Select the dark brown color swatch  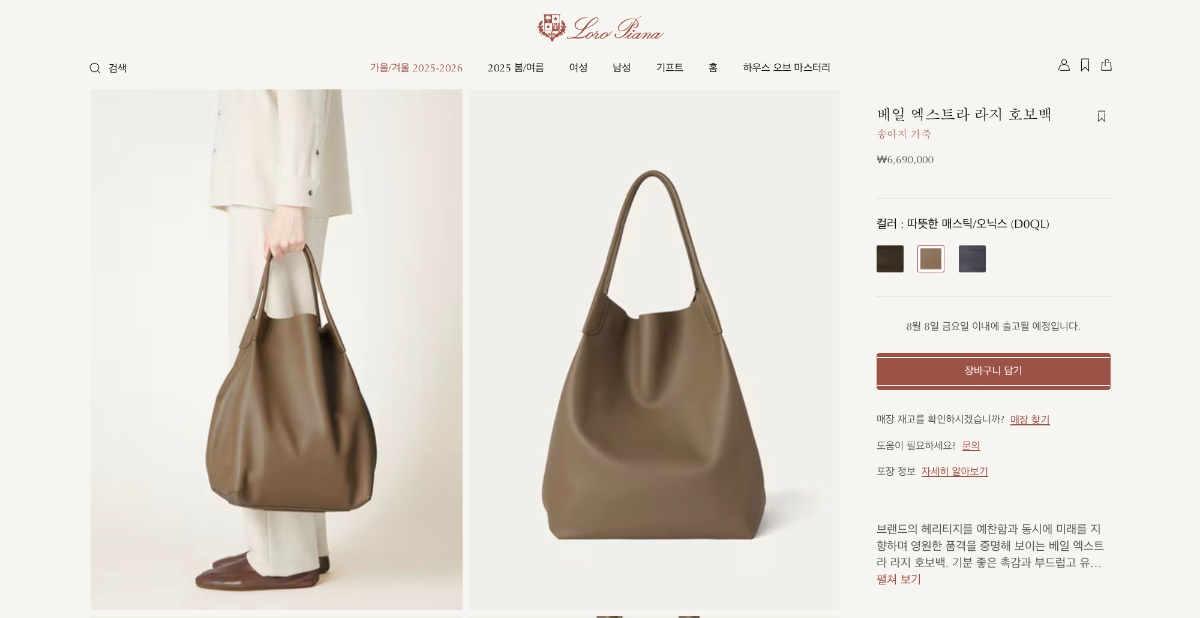point(890,259)
